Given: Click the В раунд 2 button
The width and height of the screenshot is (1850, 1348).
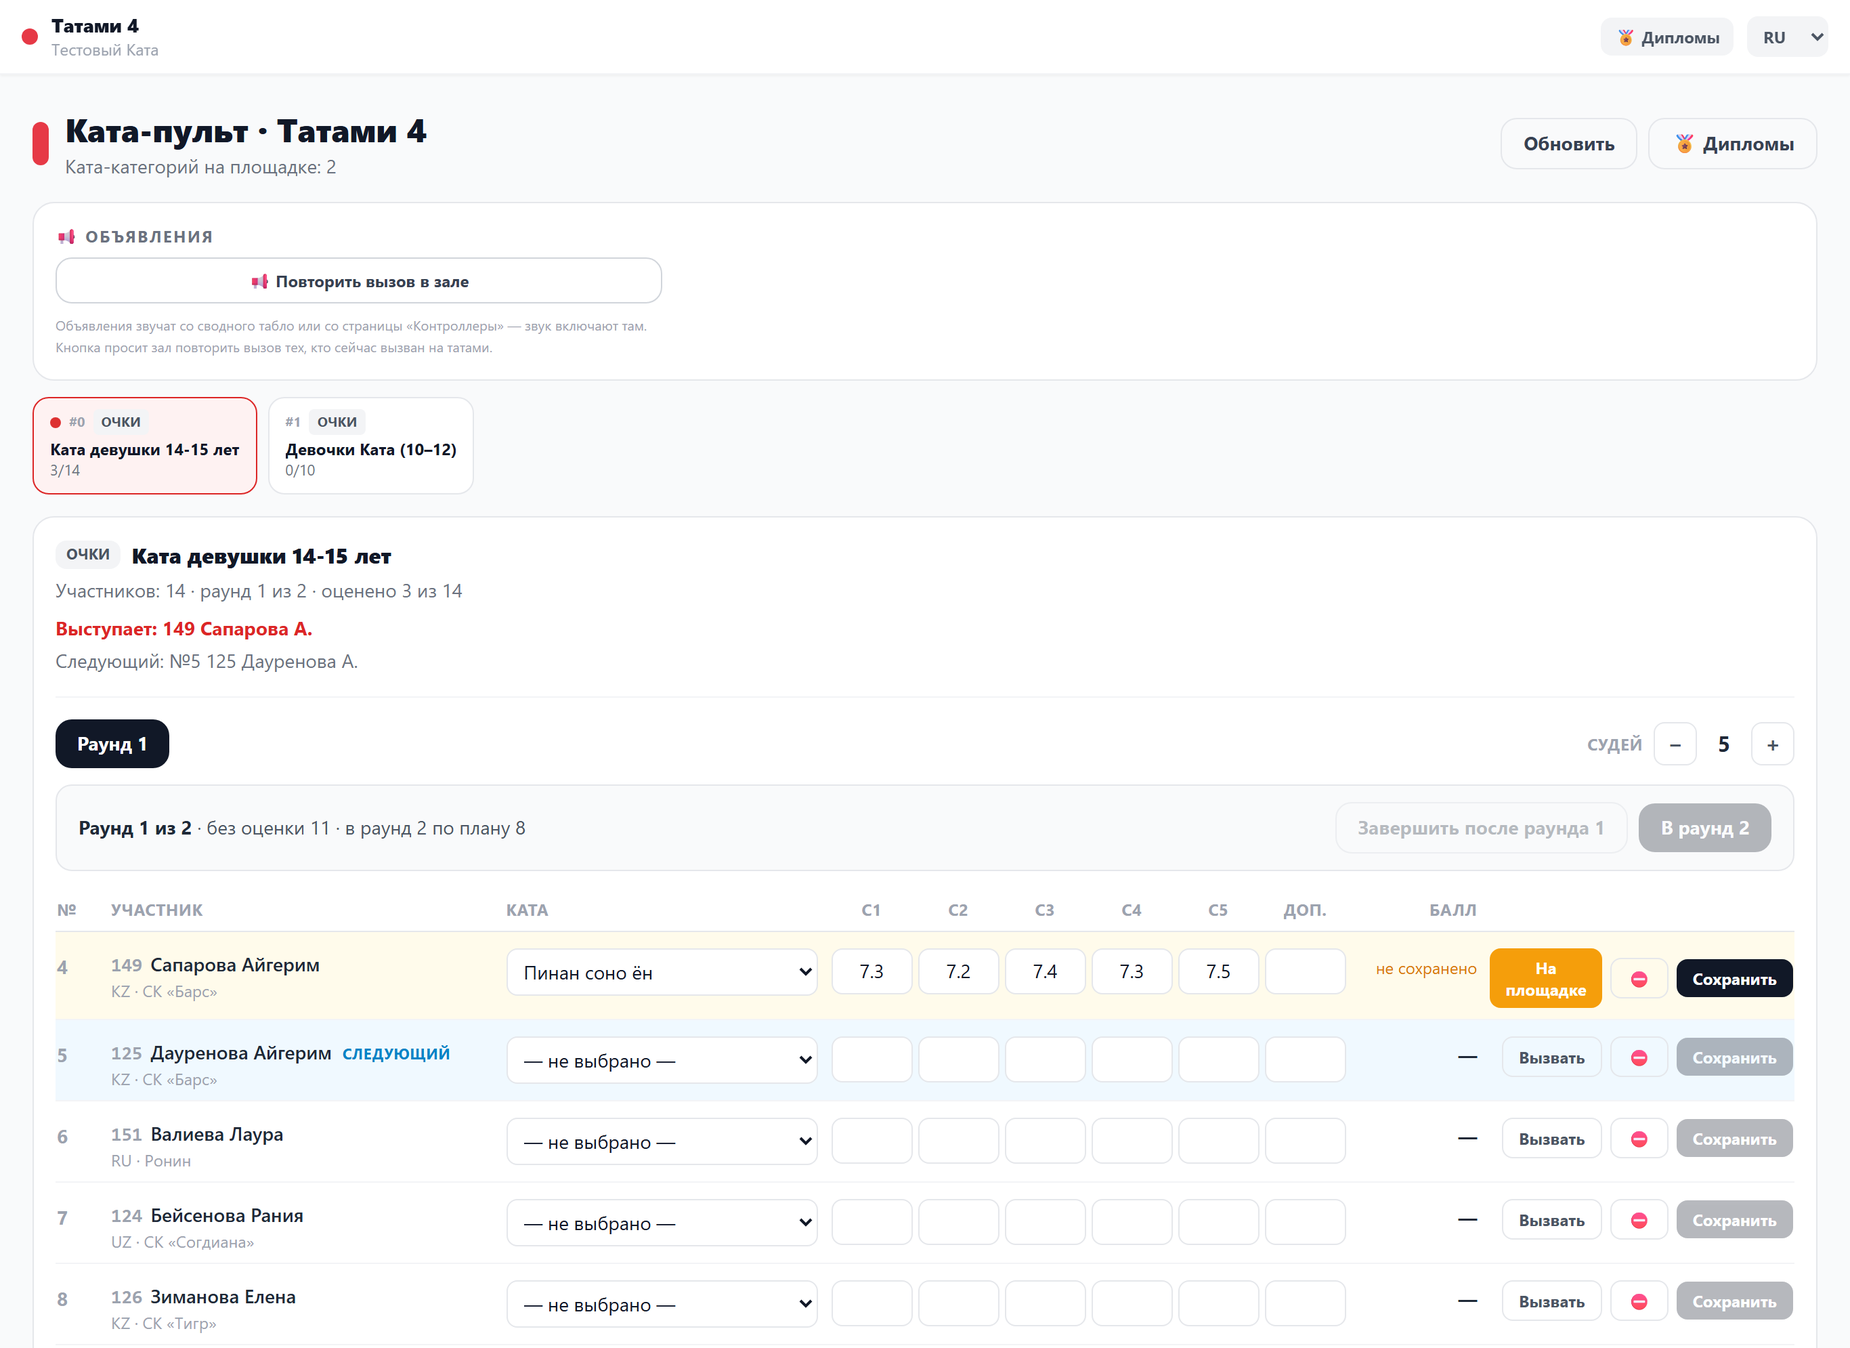Looking at the screenshot, I should coord(1705,828).
